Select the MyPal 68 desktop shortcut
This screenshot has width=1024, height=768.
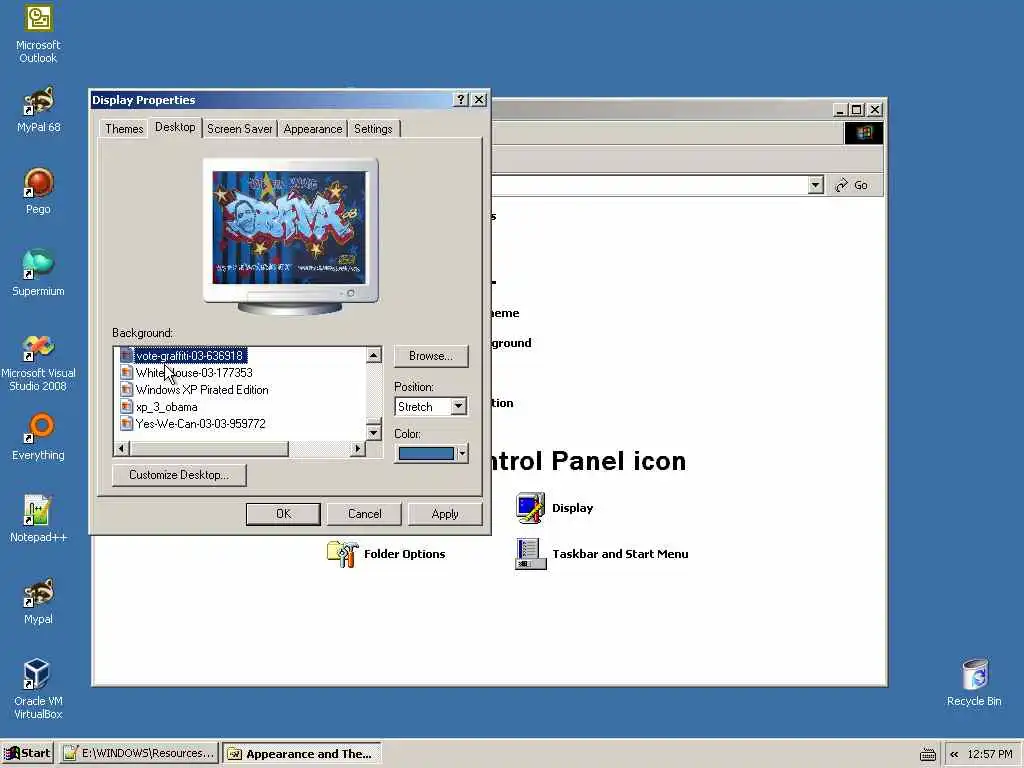coord(38,110)
